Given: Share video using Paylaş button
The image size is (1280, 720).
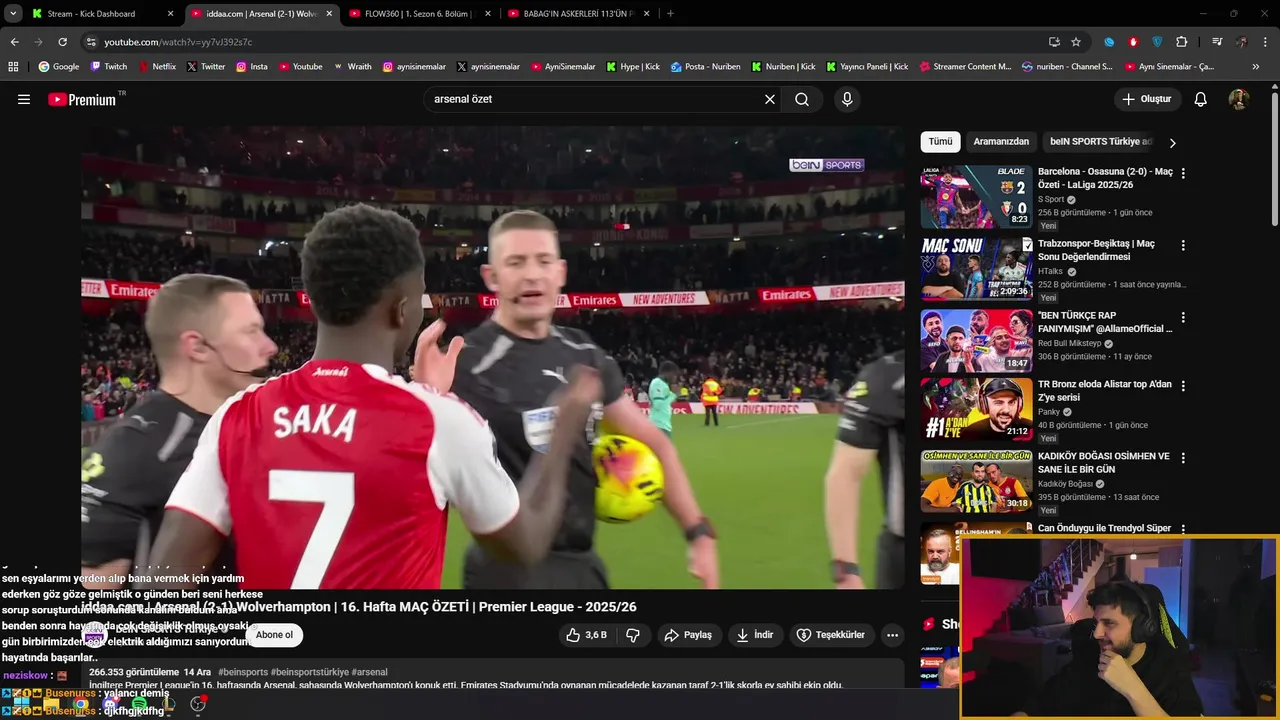Looking at the screenshot, I should pos(689,635).
